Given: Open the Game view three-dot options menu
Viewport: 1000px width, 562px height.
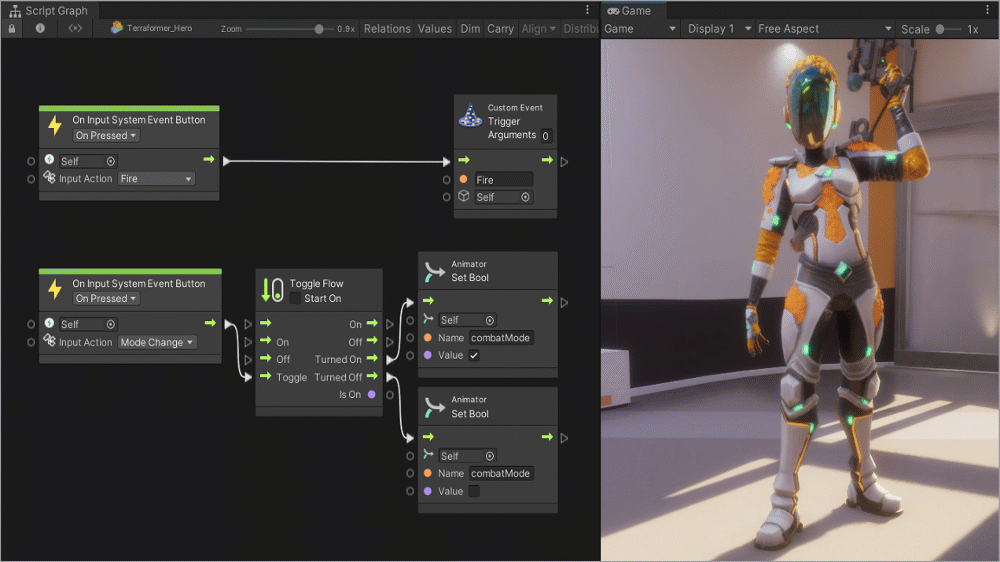Looking at the screenshot, I should click(989, 10).
